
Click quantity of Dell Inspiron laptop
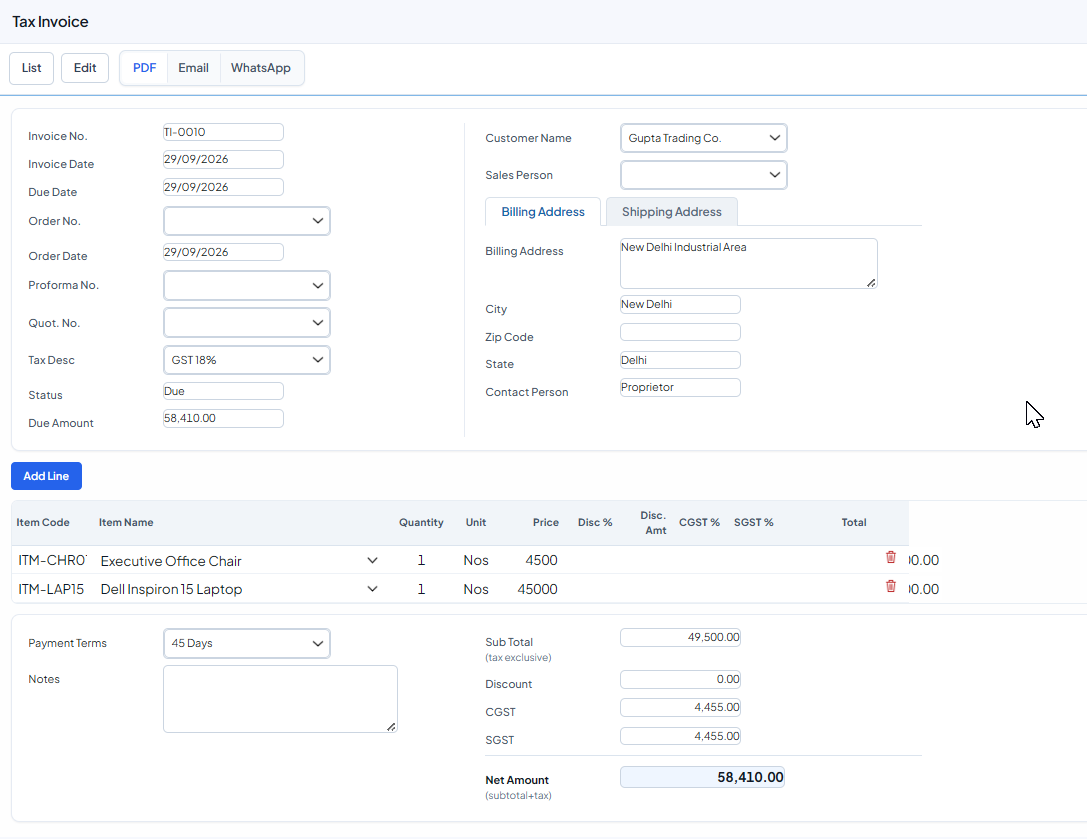[x=421, y=589]
